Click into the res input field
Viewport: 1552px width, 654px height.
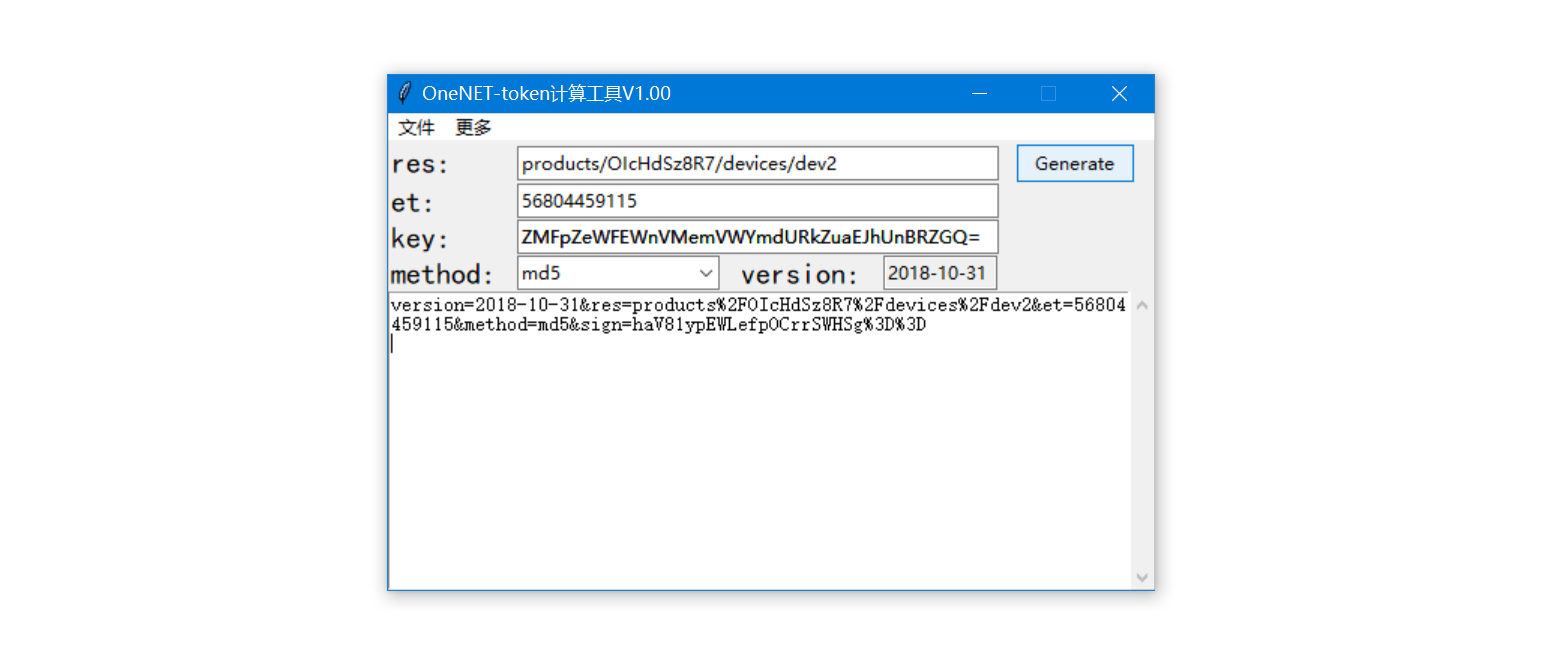(757, 164)
